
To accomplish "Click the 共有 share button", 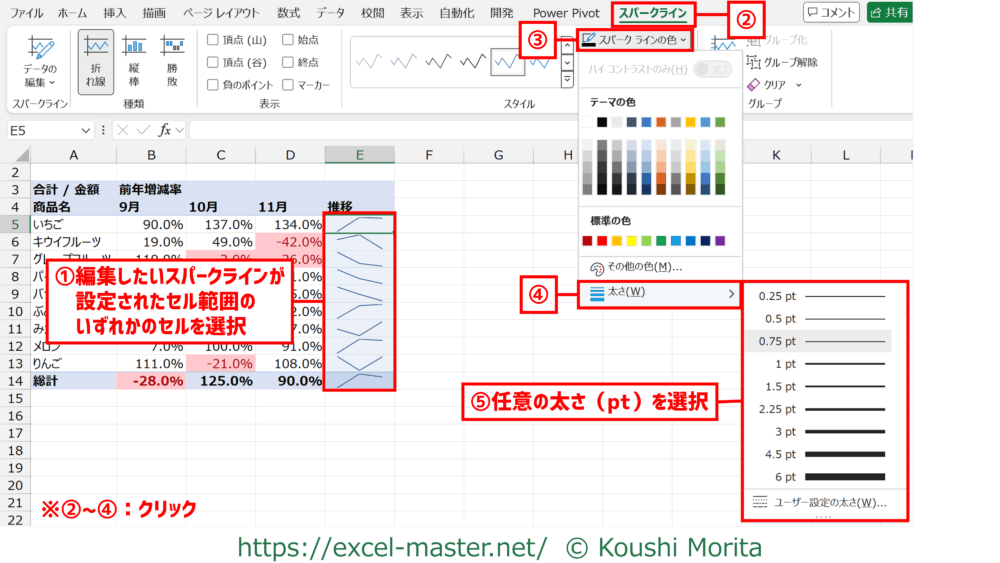I will (x=889, y=12).
